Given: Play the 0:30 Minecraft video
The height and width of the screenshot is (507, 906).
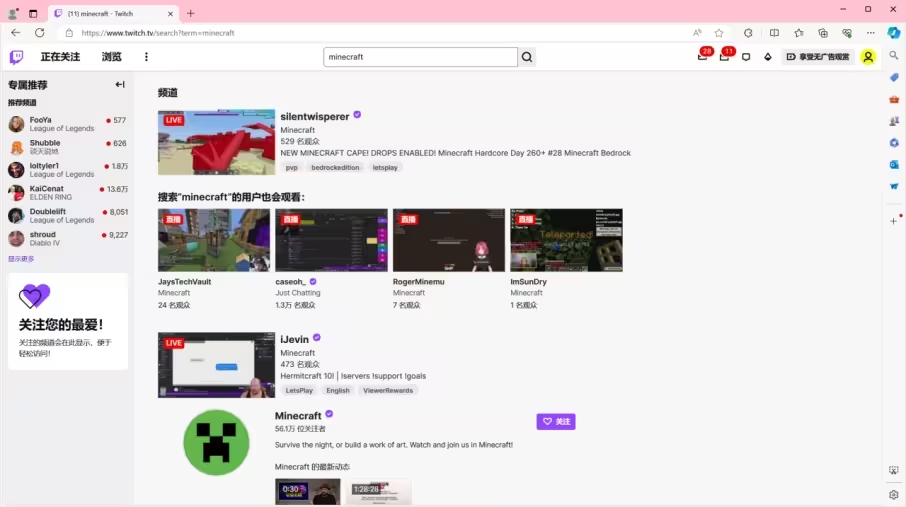Looking at the screenshot, I should click(x=308, y=491).
